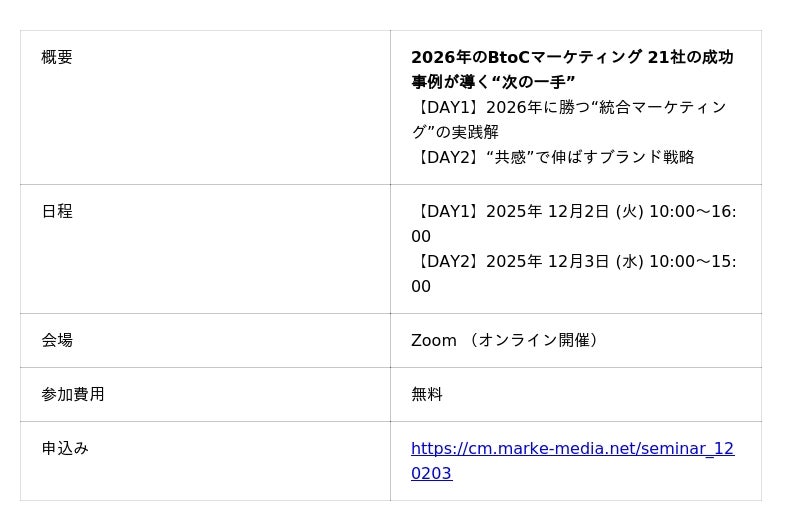Click the blank space right of 無料
Screen dimensions: 800x531
600,394
